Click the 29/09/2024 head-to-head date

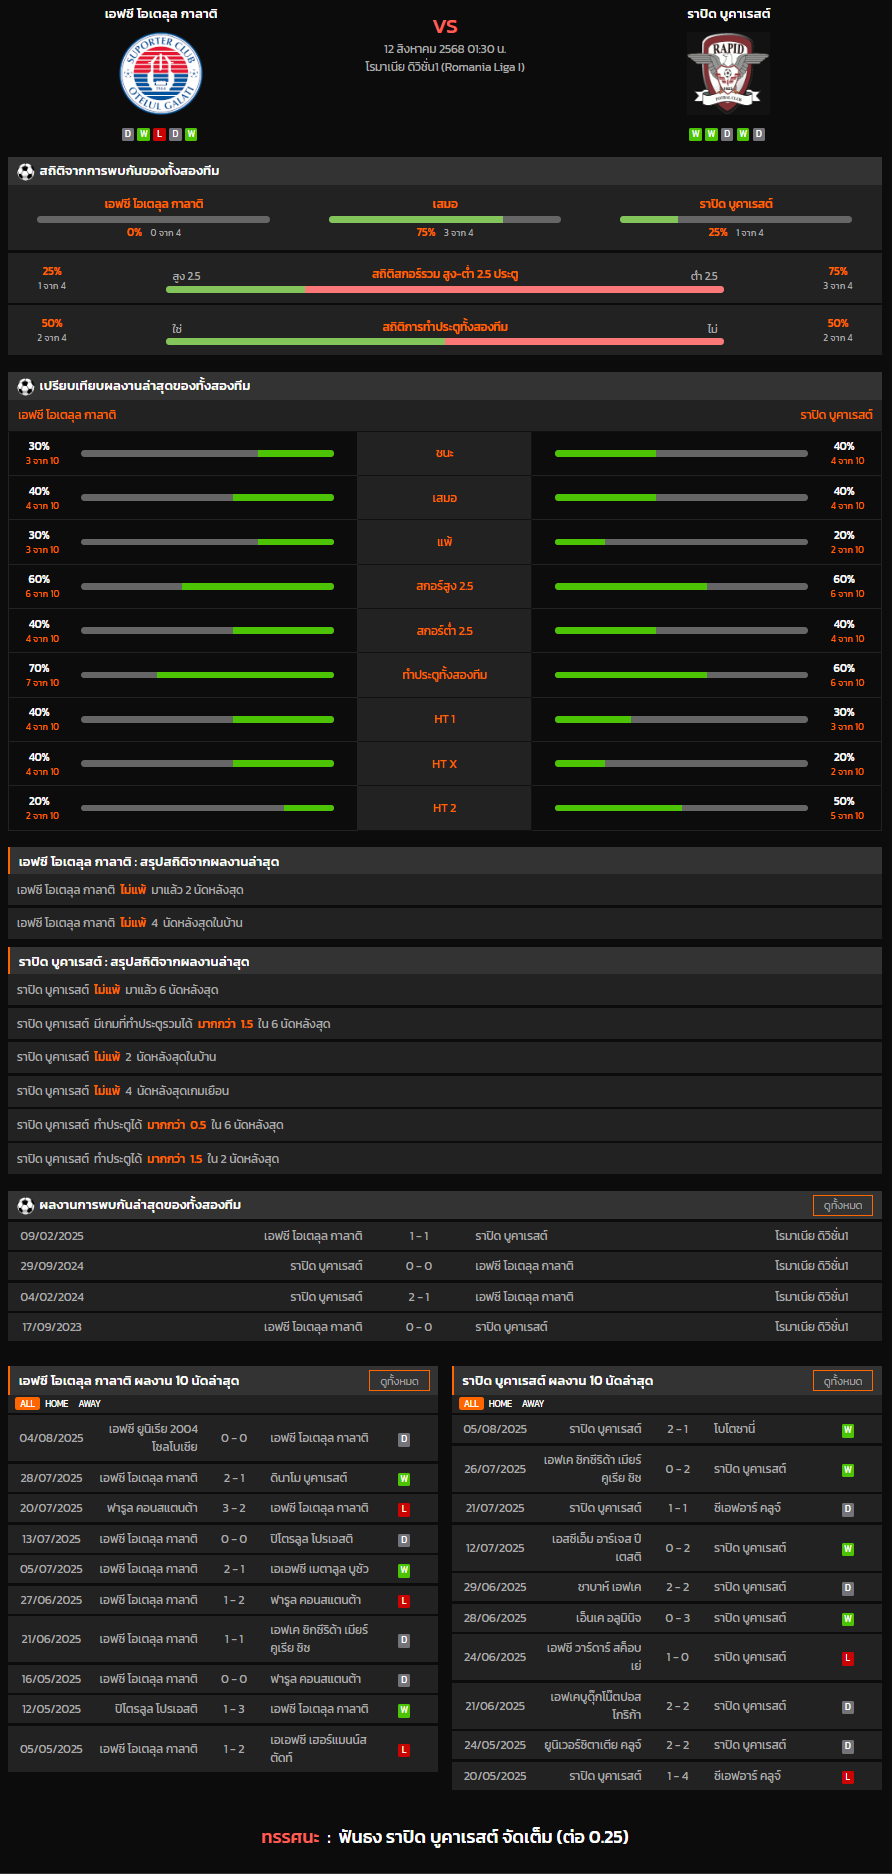52,1267
